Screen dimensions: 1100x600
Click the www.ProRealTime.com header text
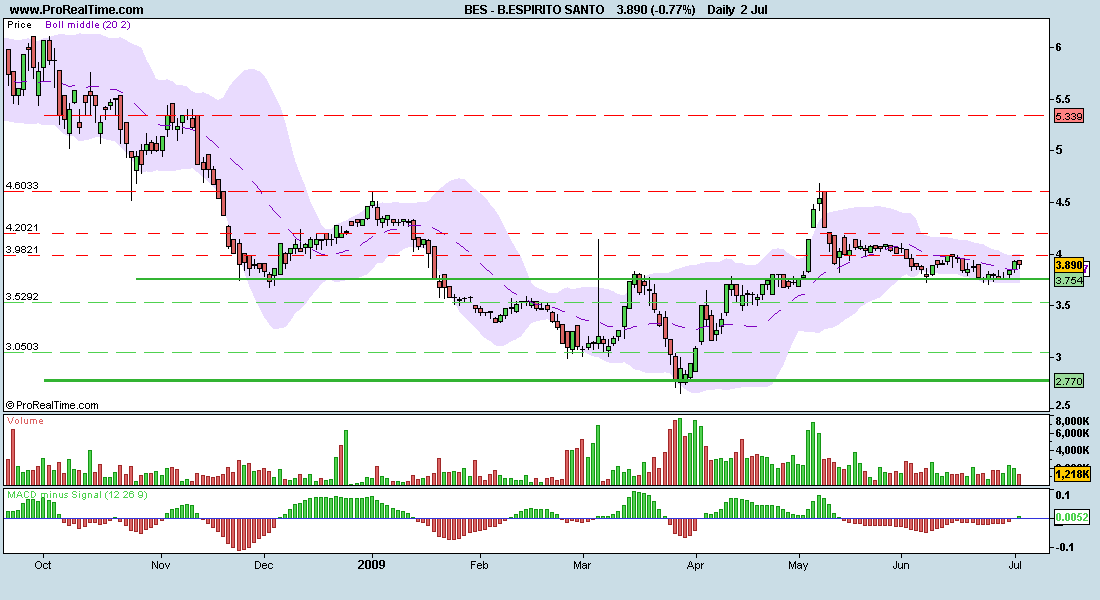[77, 10]
